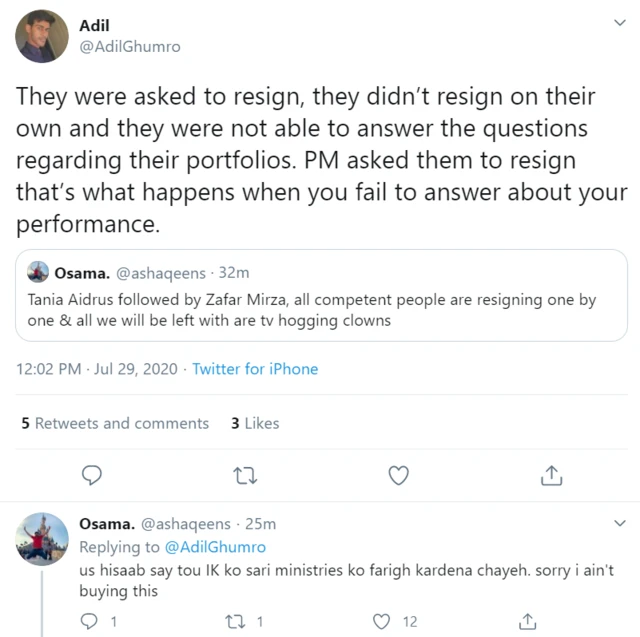Click the @AdilGhumro mention in the Replying to line

(215, 547)
